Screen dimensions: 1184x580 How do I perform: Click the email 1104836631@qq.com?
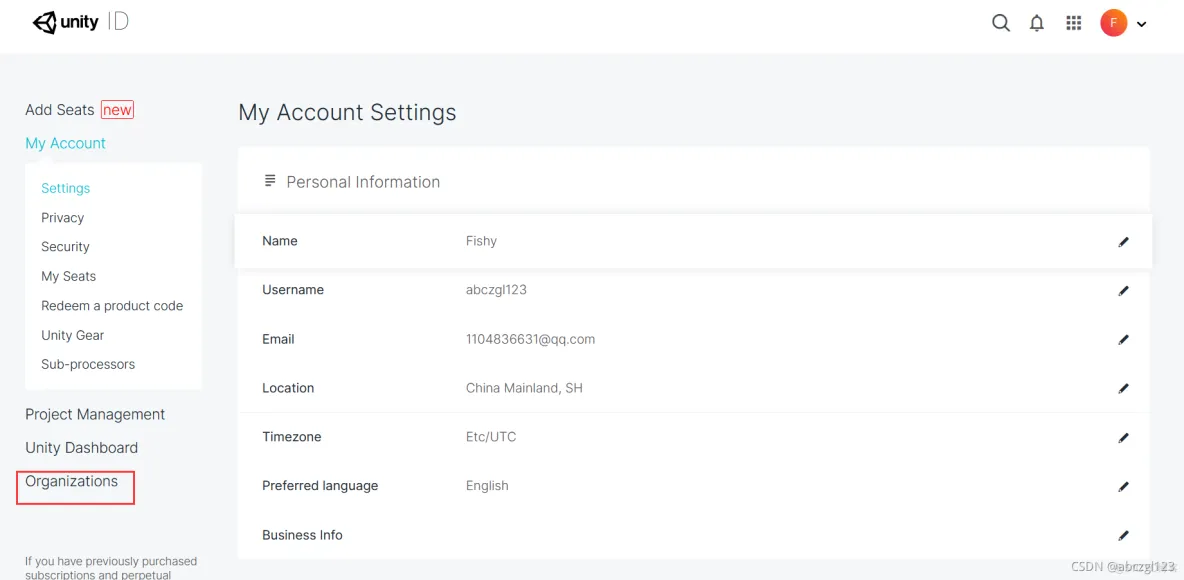(530, 339)
